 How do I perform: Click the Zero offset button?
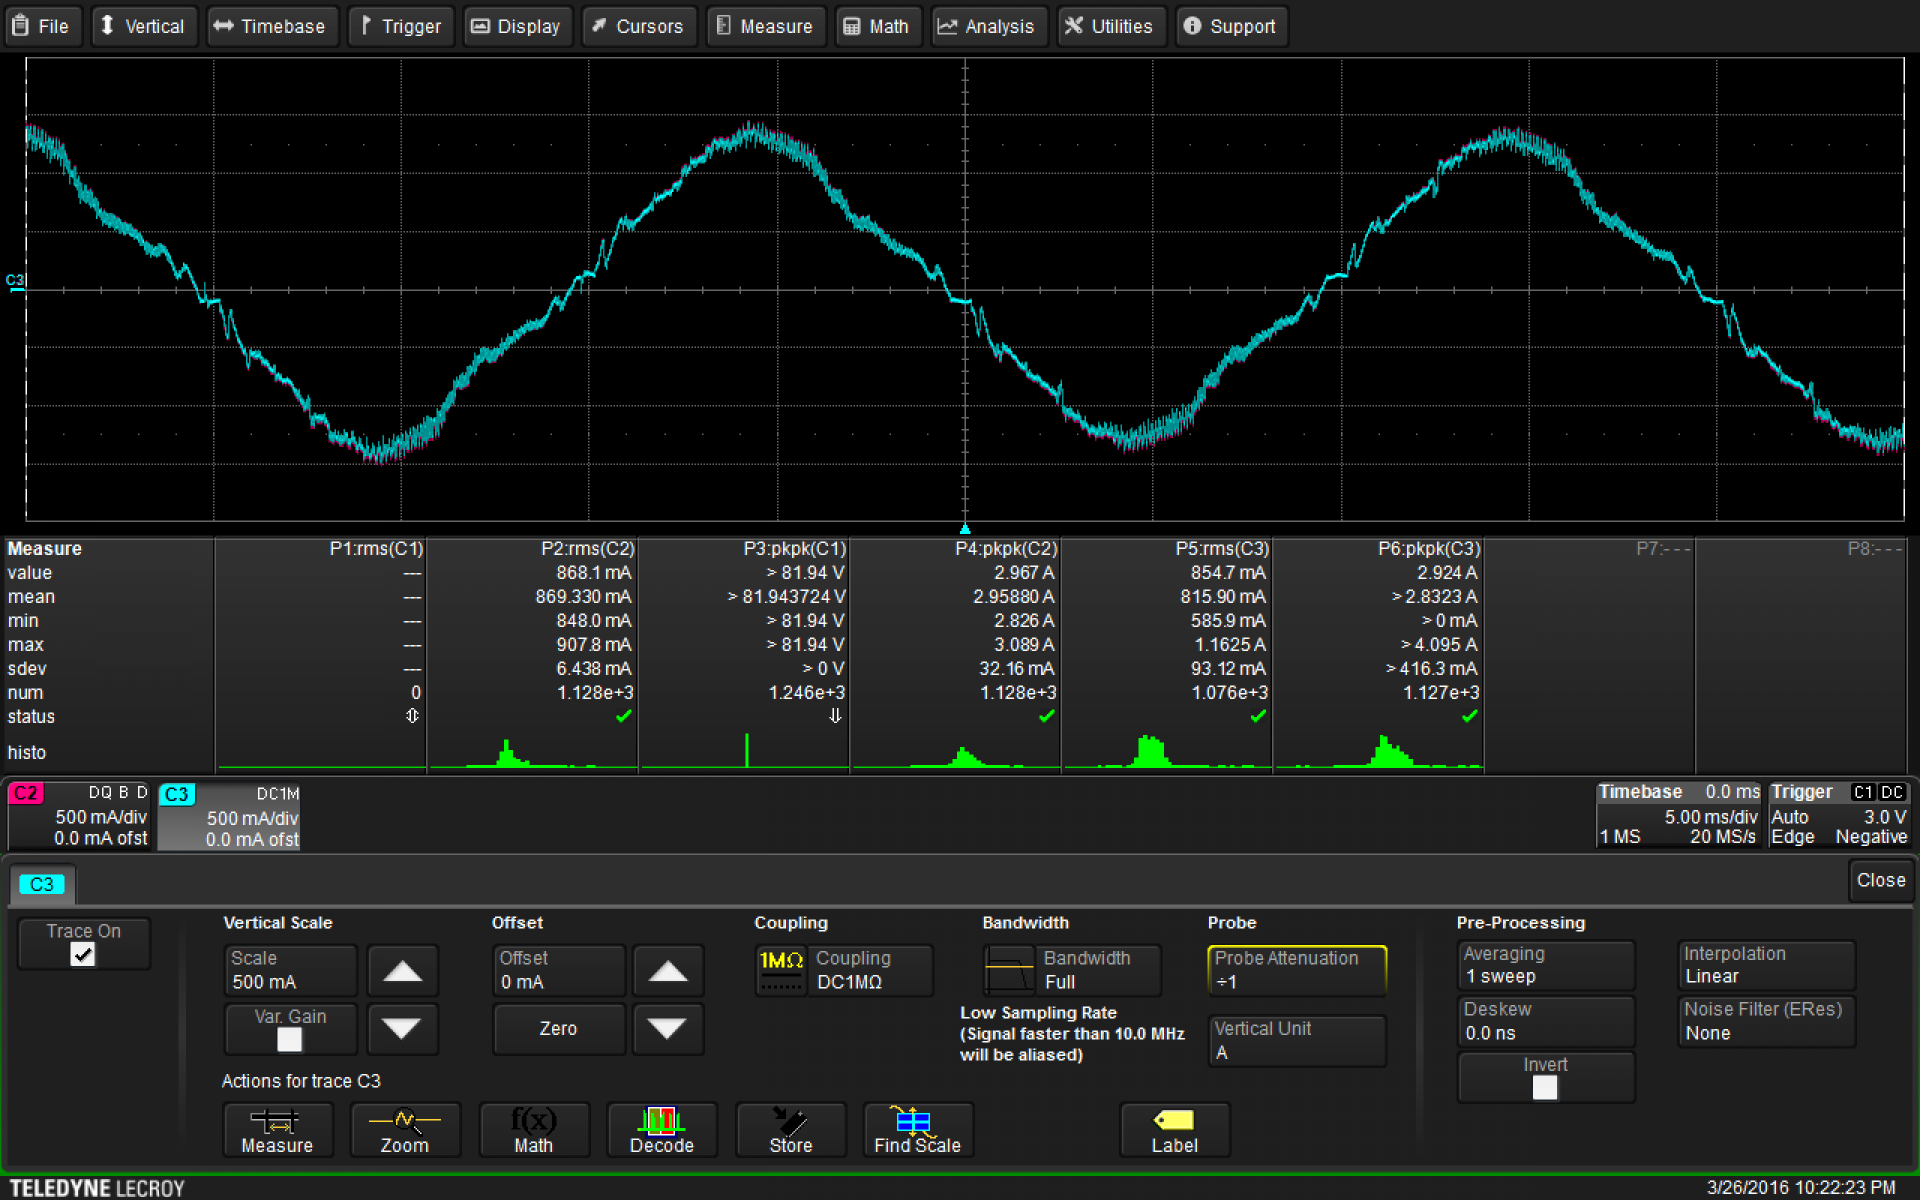pyautogui.click(x=558, y=1028)
